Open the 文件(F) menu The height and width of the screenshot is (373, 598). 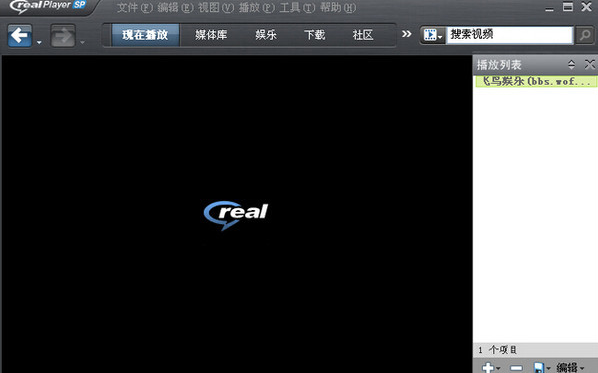135,8
